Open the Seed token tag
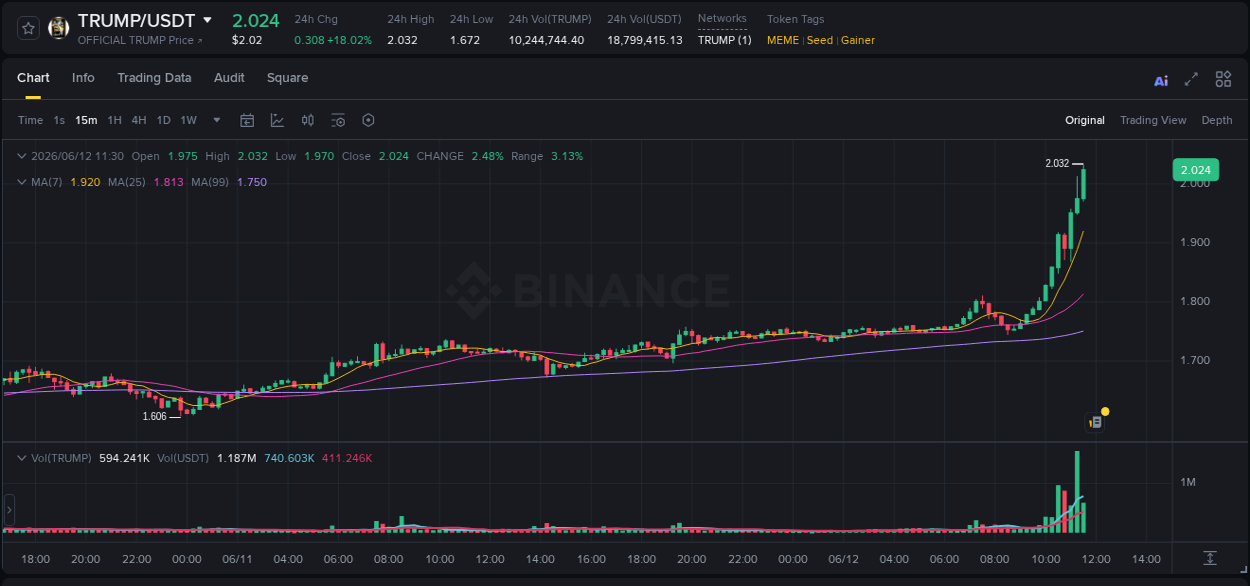Viewport: 1250px width, 586px height. [x=820, y=40]
